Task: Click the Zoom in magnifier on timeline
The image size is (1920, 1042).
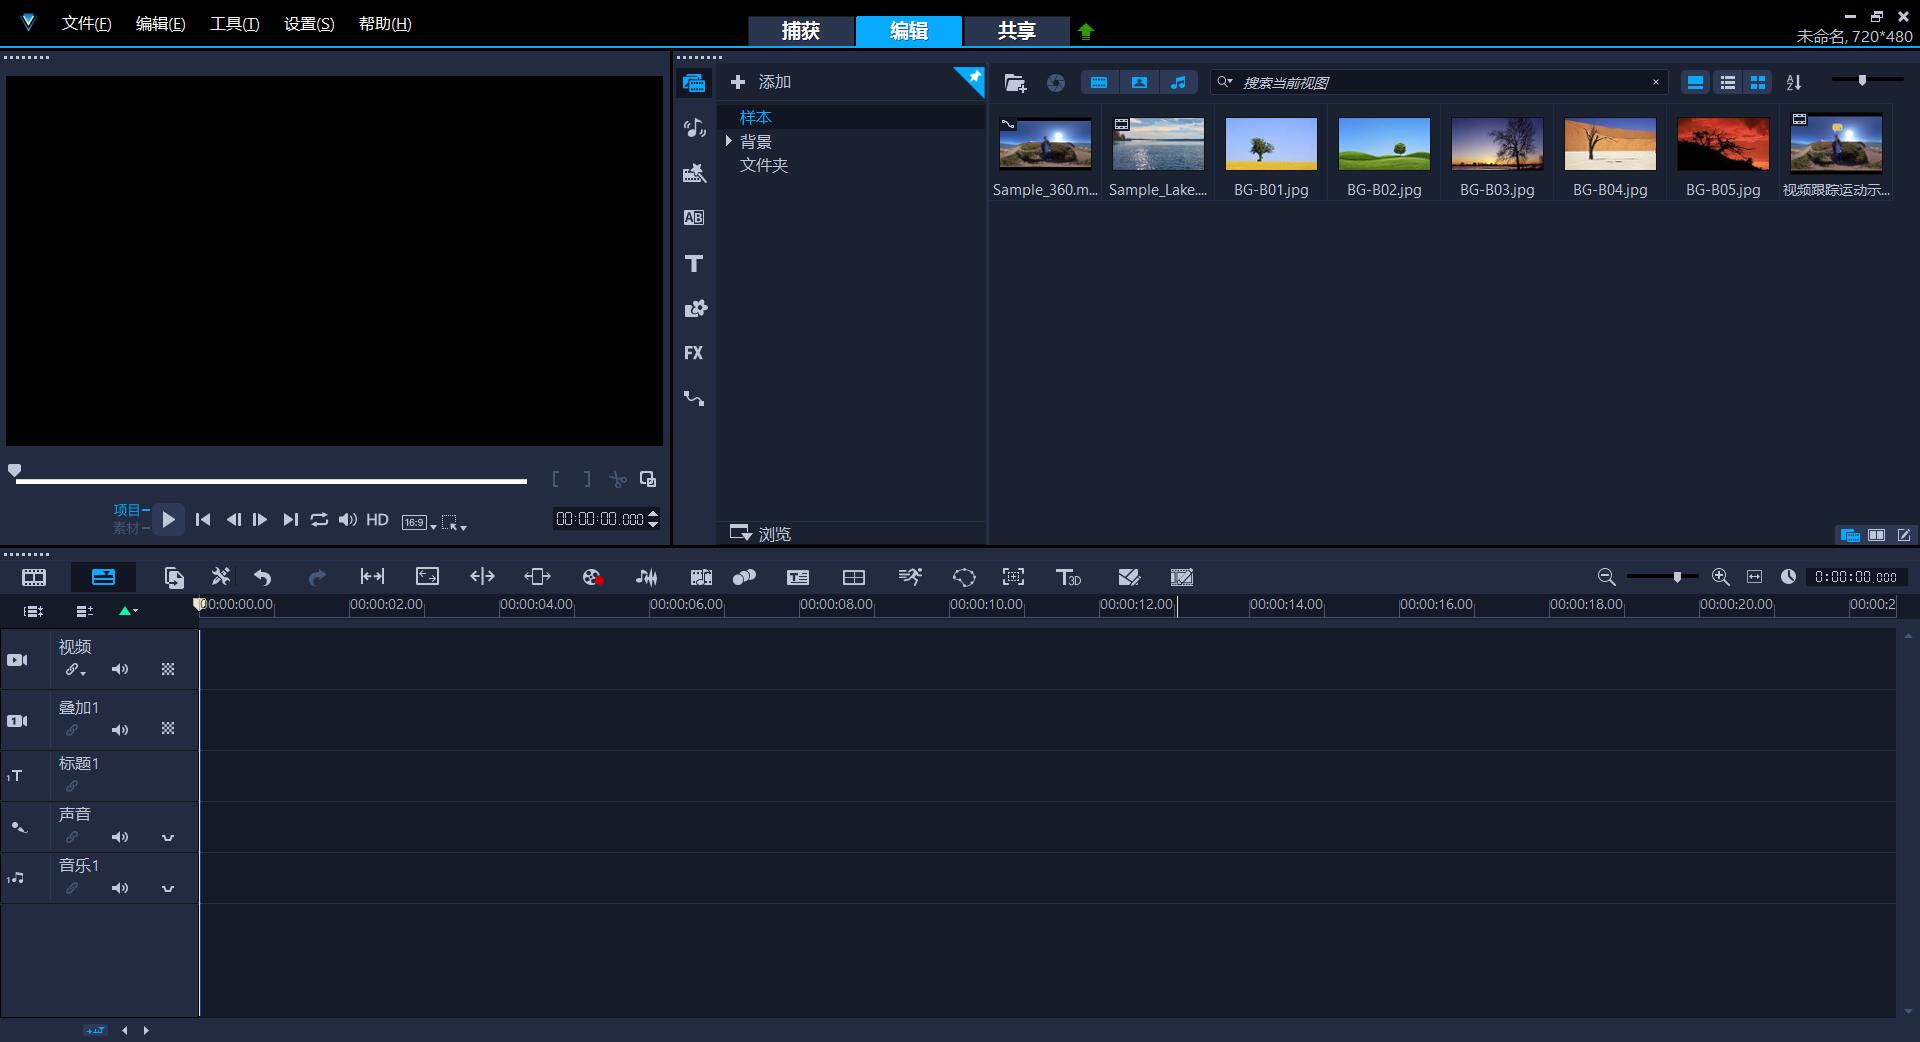Action: point(1720,577)
